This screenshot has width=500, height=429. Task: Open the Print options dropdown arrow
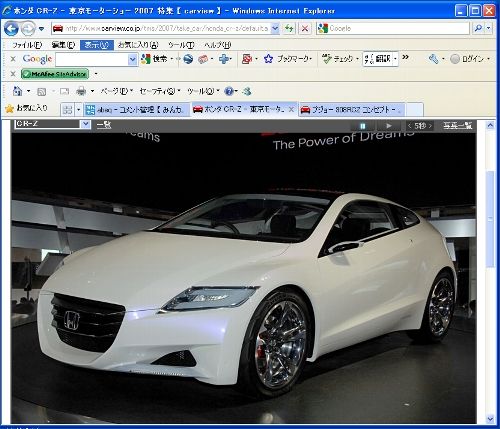point(92,91)
